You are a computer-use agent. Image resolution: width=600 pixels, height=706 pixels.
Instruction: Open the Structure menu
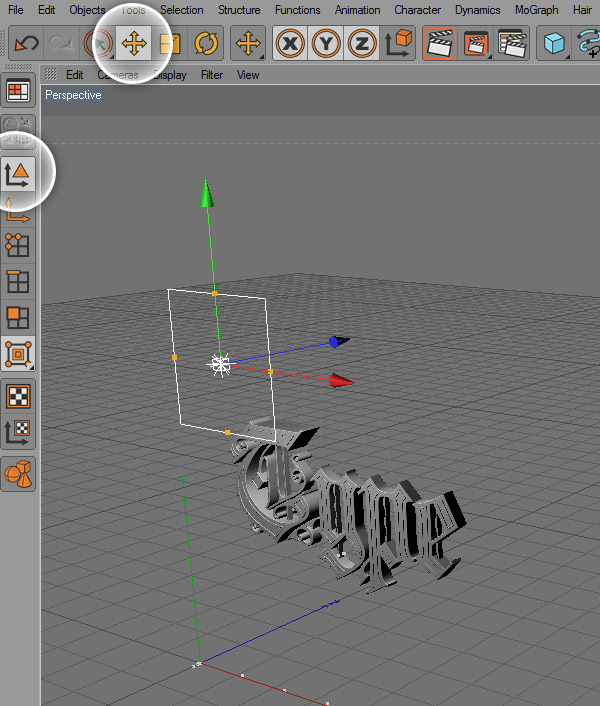[x=239, y=10]
